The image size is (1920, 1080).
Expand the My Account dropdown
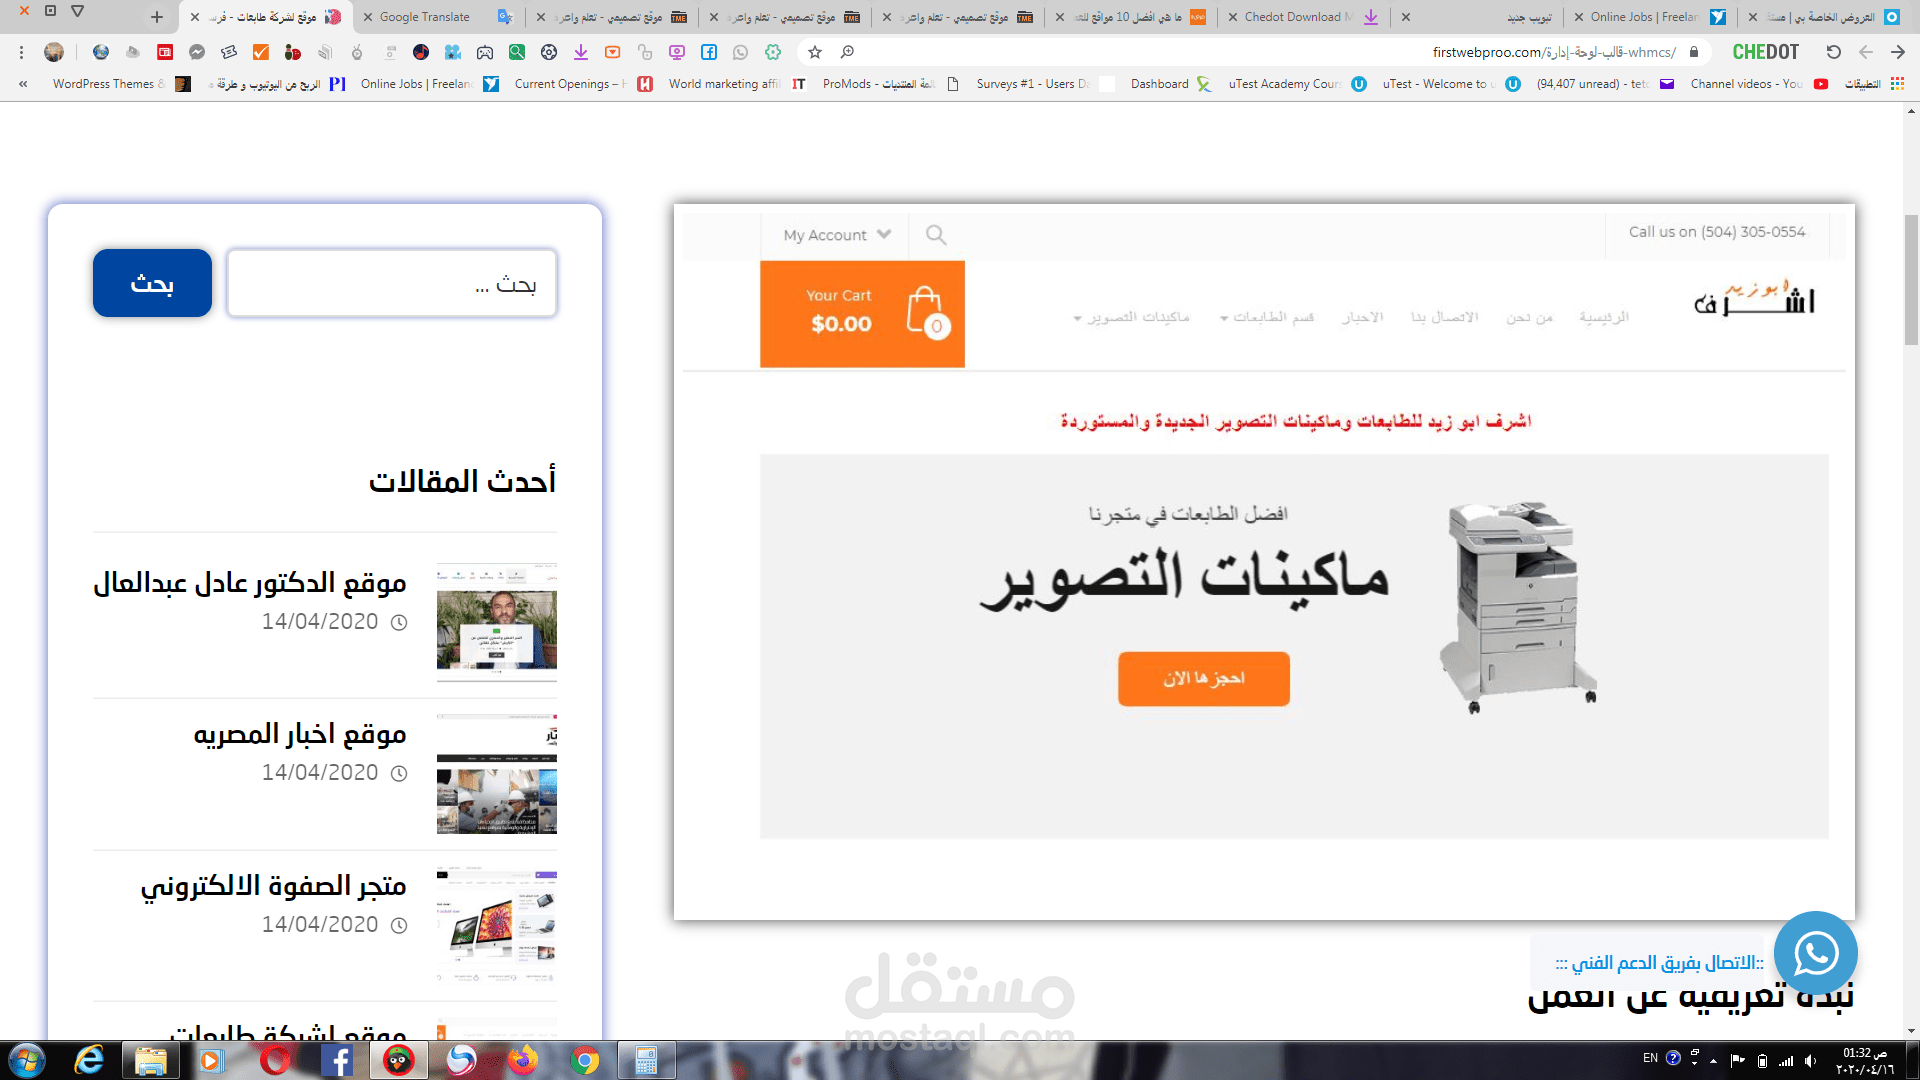coord(837,235)
